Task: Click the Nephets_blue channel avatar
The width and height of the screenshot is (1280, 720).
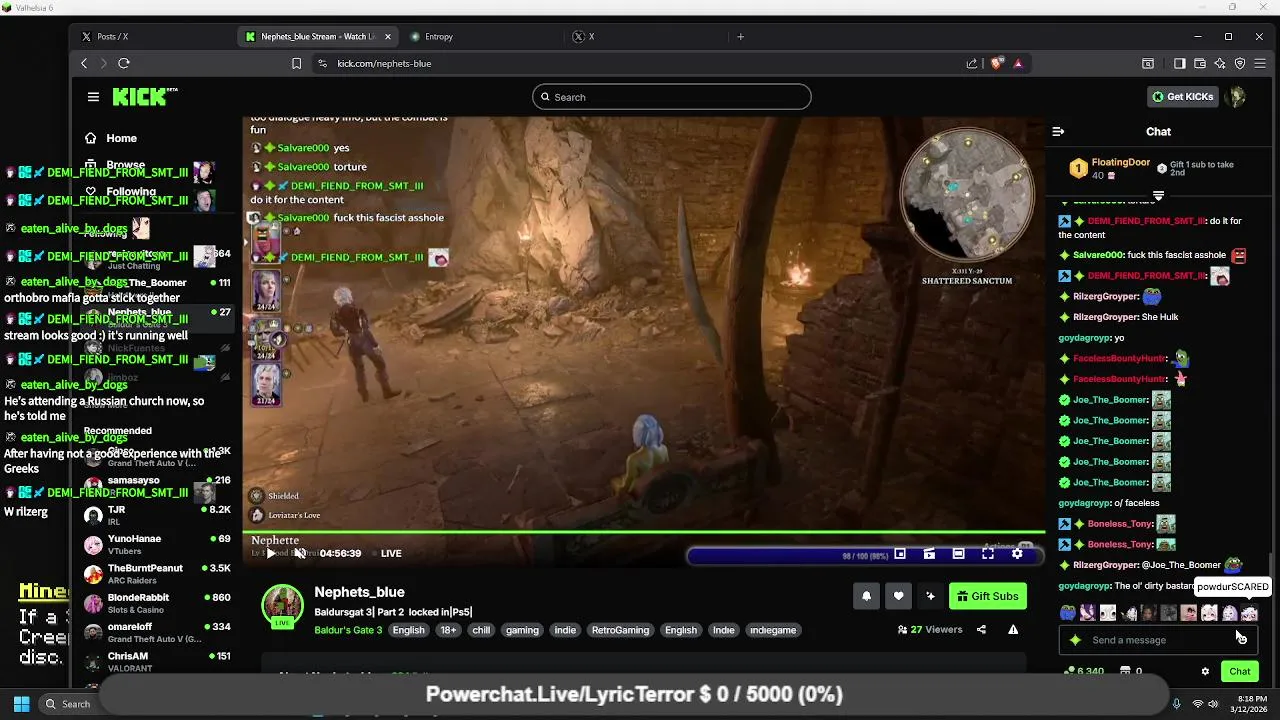Action: tap(282, 605)
